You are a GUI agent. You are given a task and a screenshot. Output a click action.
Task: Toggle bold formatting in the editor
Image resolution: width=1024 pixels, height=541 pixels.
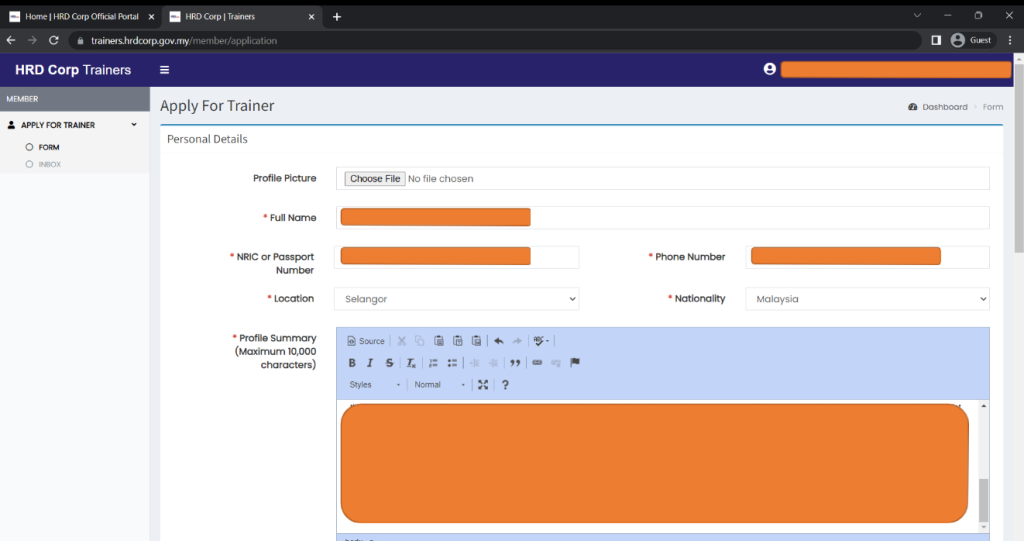(352, 363)
